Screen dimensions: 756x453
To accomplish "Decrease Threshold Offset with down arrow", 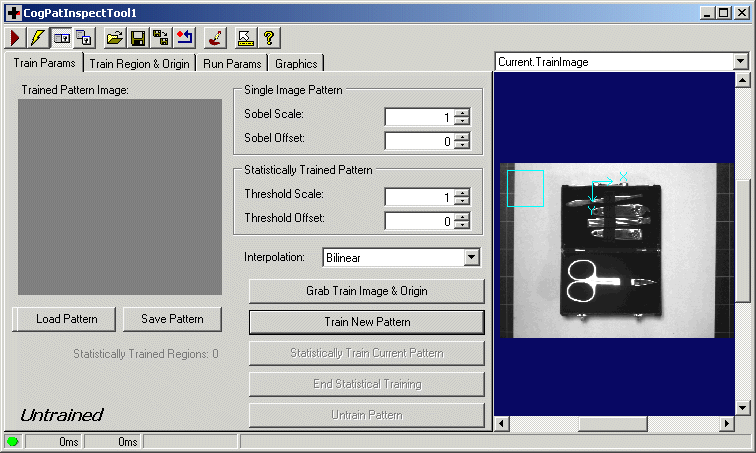I will [462, 225].
